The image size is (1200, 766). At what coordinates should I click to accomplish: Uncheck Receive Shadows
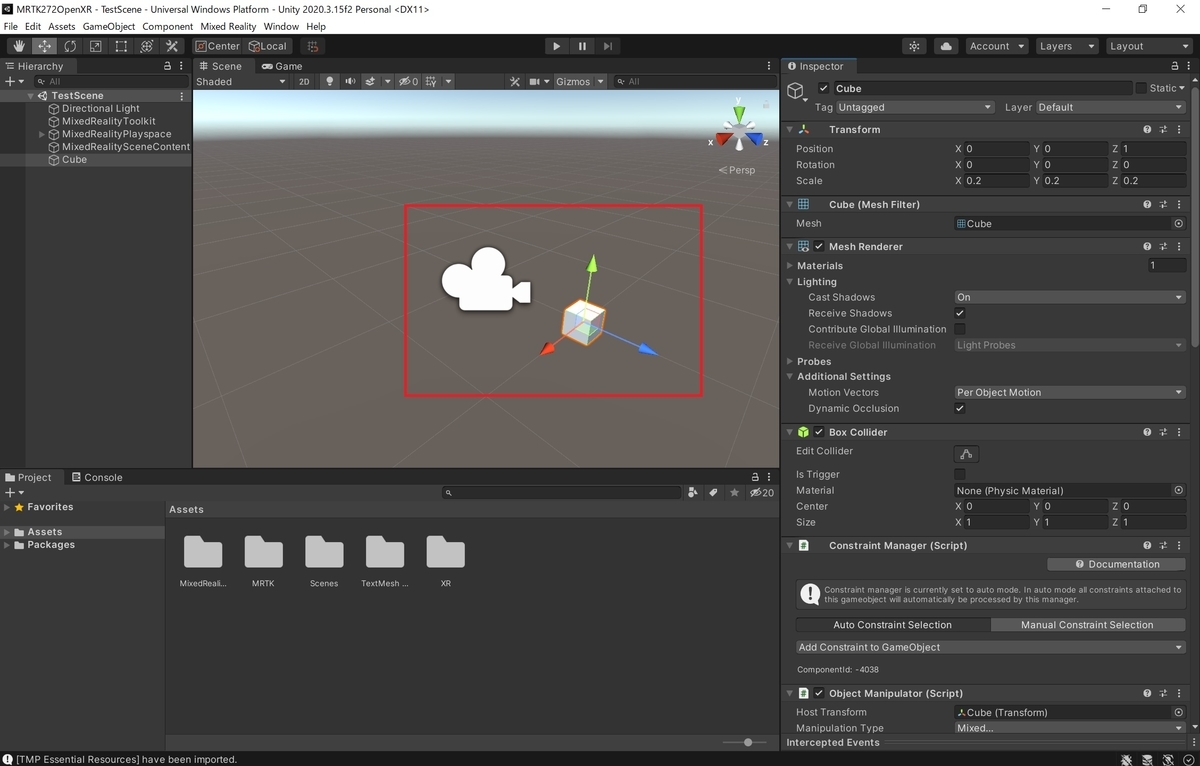[x=960, y=313]
